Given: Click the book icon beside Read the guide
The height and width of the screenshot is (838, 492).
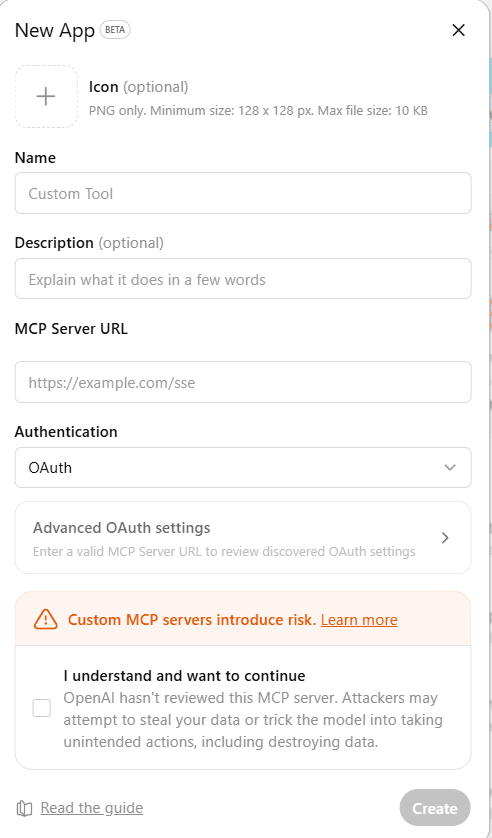Looking at the screenshot, I should point(25,808).
